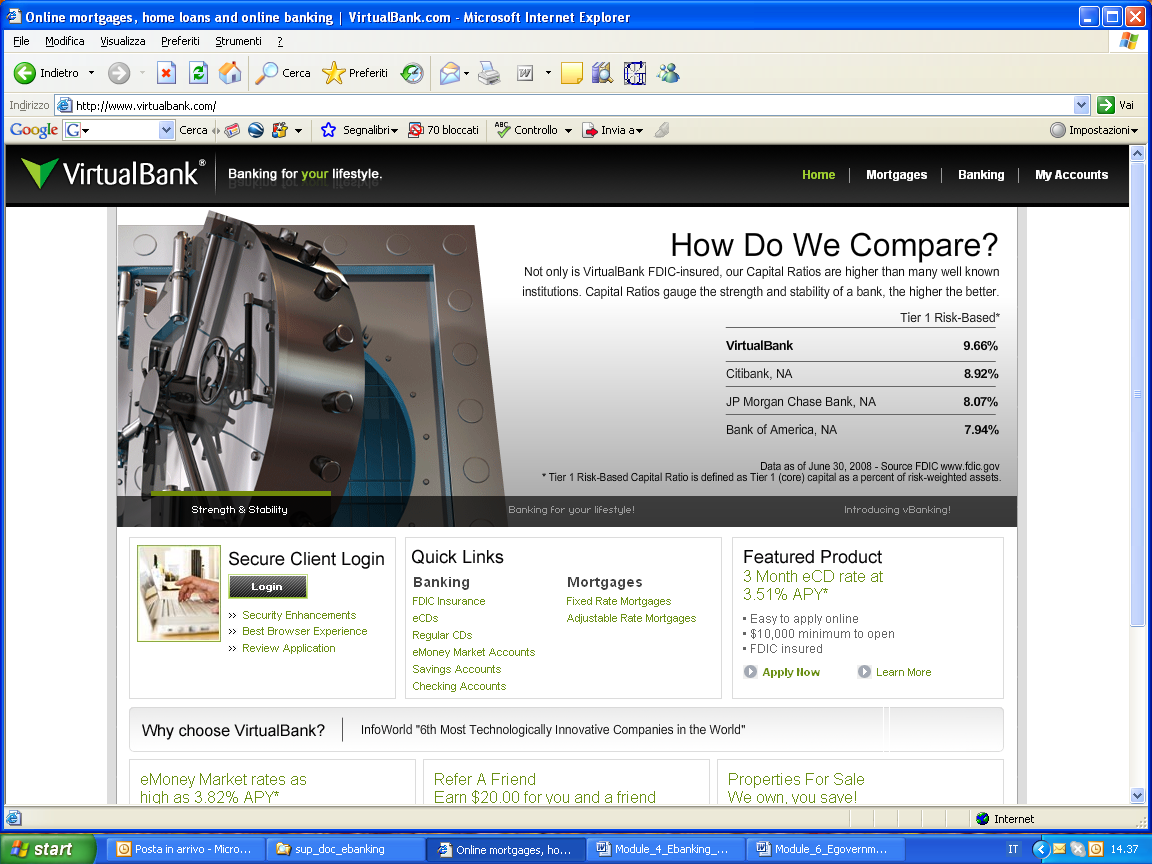Viewport: 1152px width, 864px height.
Task: Click the page scrollbar down arrow
Action: (x=1137, y=795)
